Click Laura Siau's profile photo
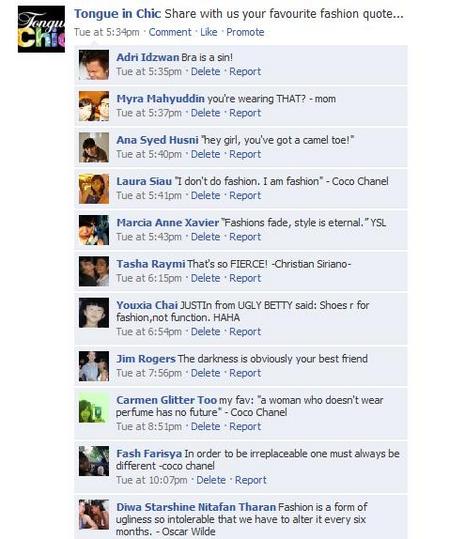Image resolution: width=465 pixels, height=539 pixels. coord(94,189)
